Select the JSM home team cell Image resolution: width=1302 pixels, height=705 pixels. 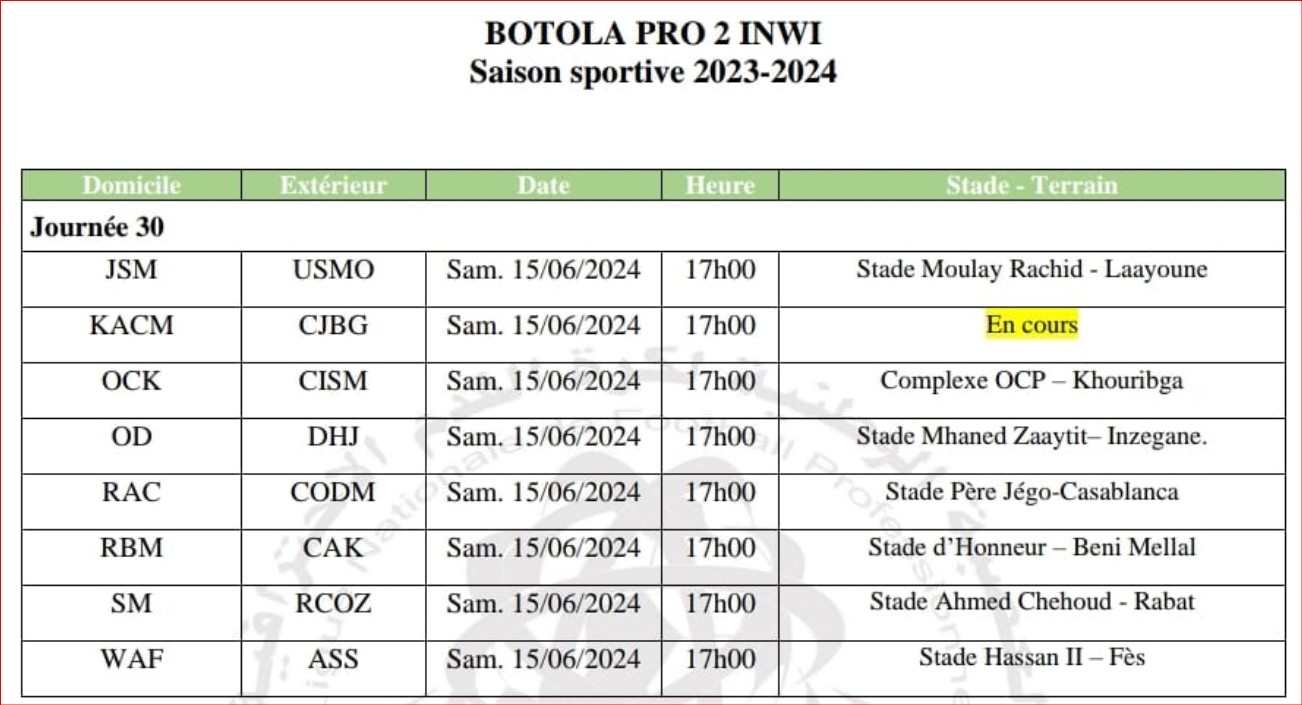point(132,270)
